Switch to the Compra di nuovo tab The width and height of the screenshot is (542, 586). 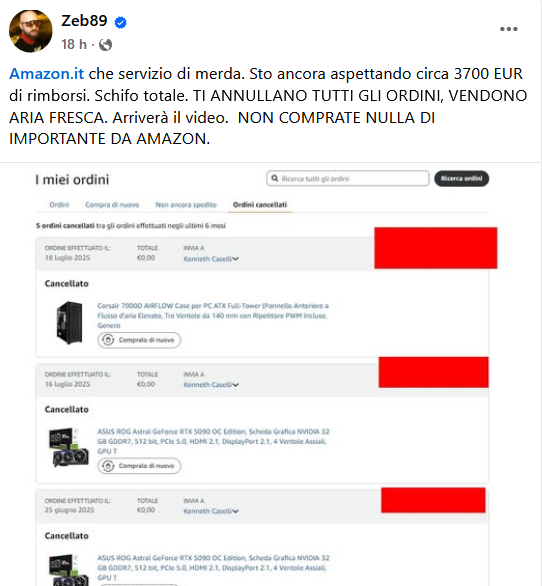pyautogui.click(x=112, y=205)
